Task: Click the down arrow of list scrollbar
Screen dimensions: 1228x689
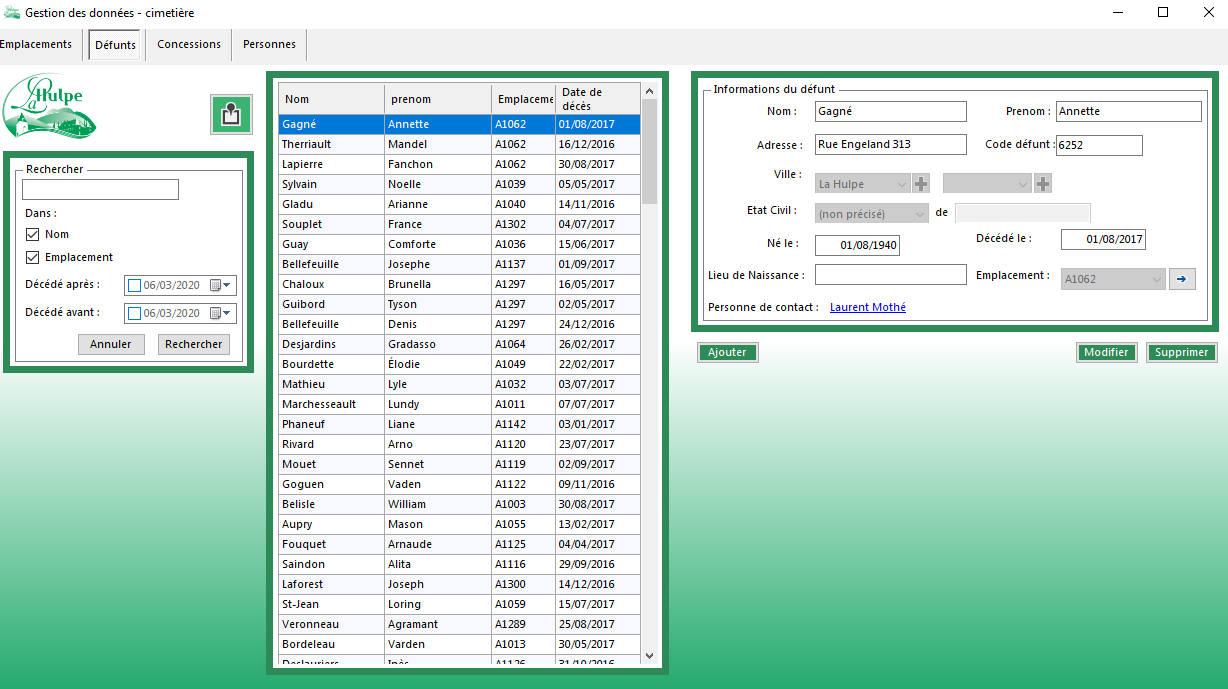Action: [649, 656]
